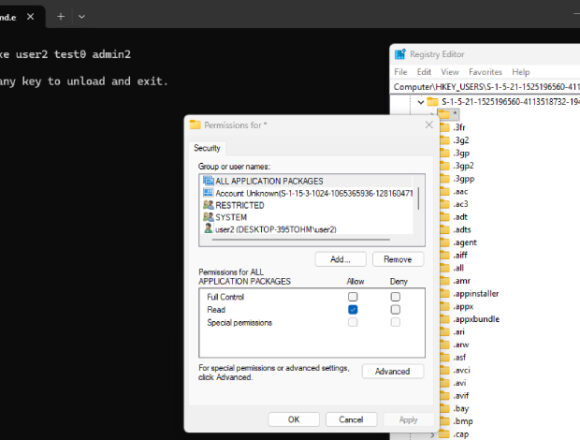Click the folder icon in Permissions title bar
The height and width of the screenshot is (440, 580).
(195, 125)
